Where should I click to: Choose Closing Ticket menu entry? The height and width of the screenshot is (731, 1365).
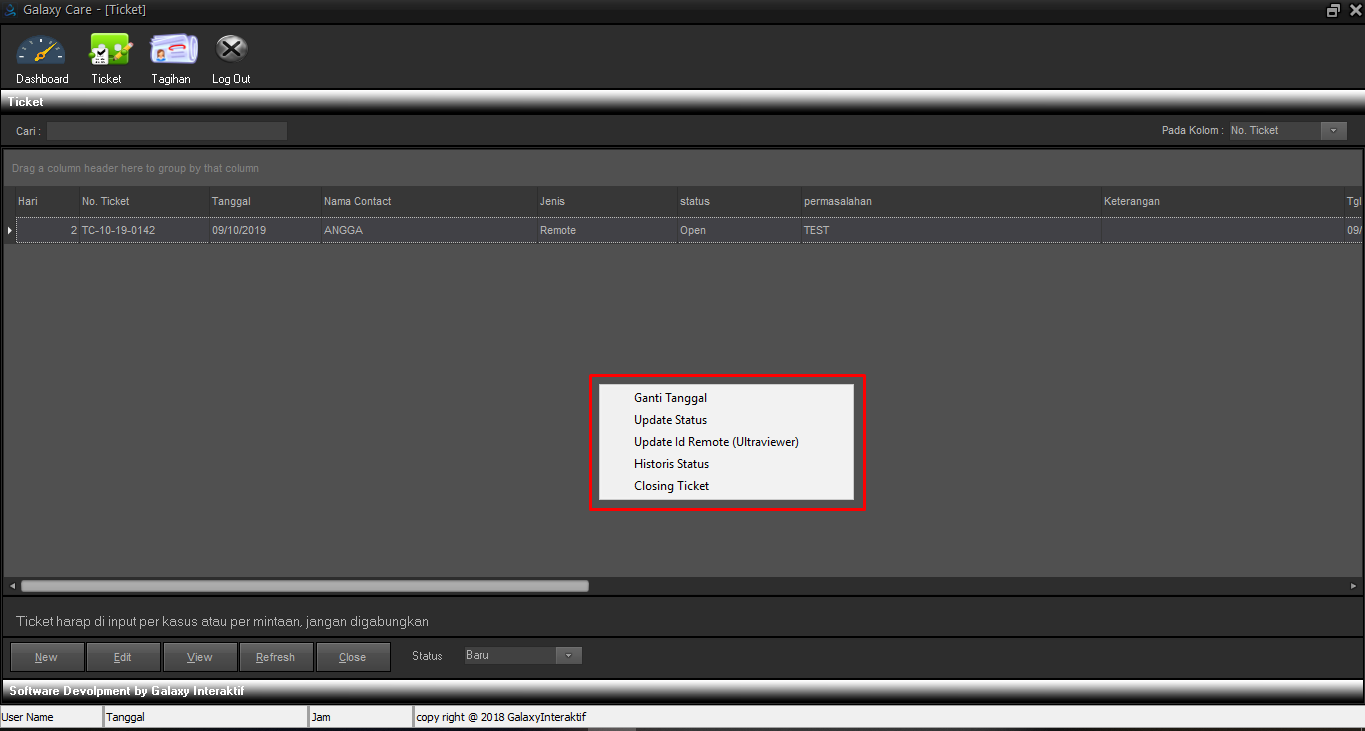[671, 486]
